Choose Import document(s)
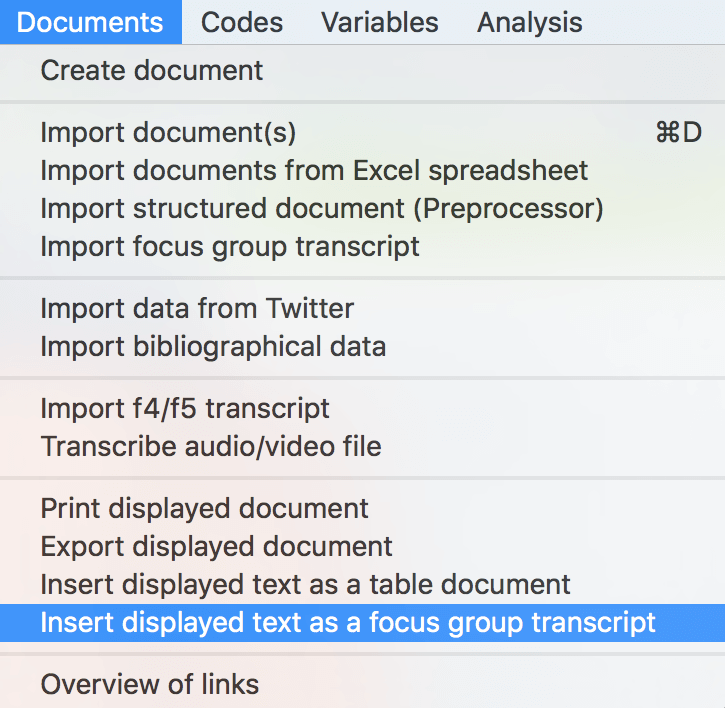This screenshot has width=725, height=708. (362, 132)
